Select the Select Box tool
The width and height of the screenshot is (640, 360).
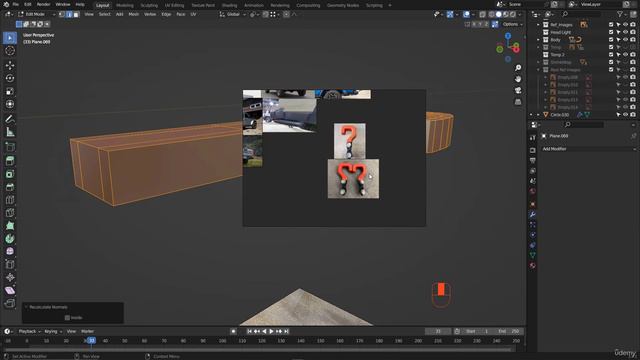point(10,38)
